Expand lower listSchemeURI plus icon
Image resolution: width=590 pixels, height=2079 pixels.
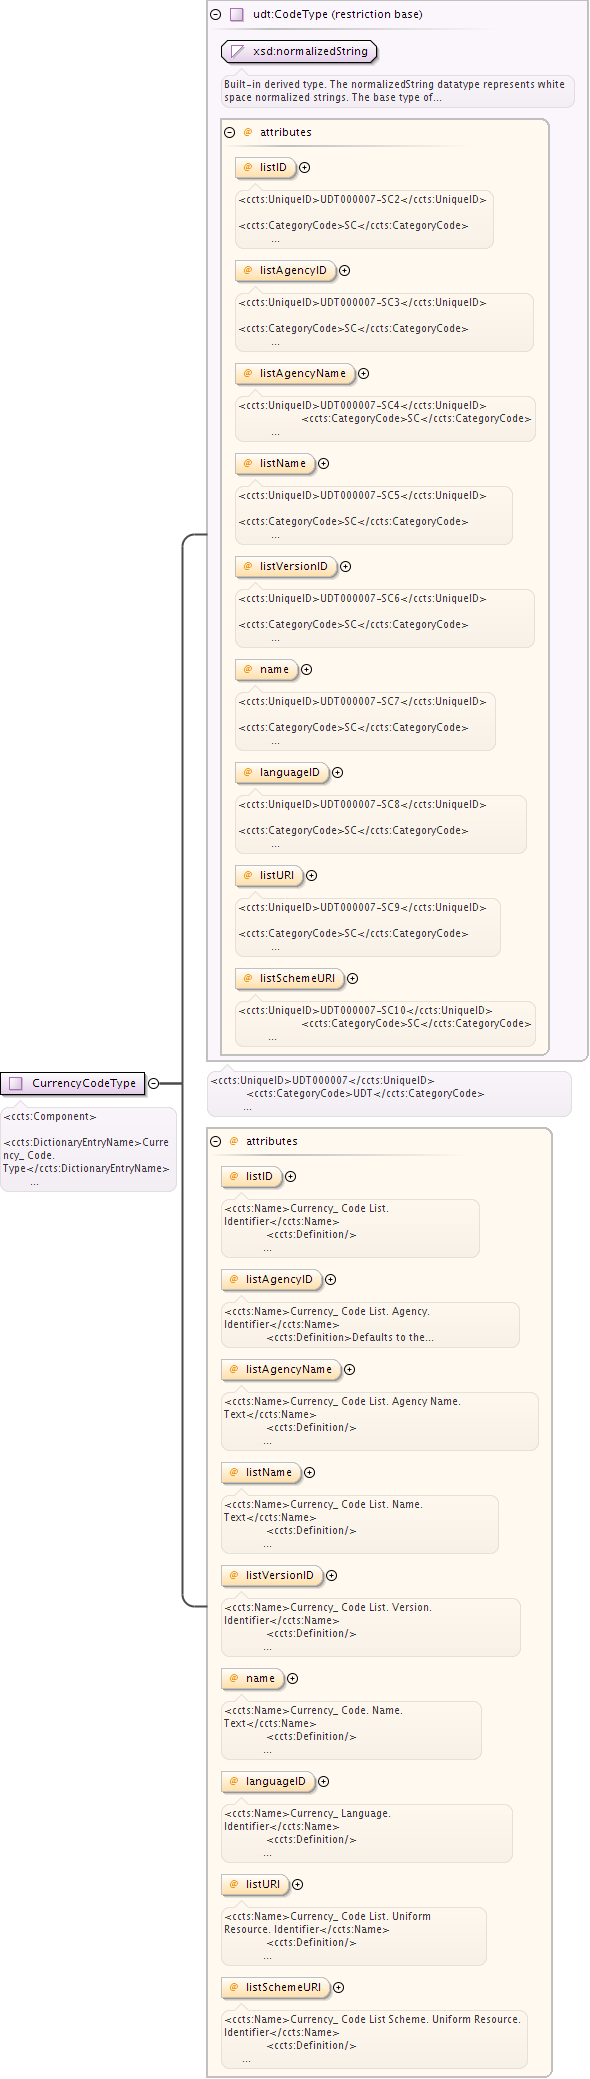[338, 1988]
